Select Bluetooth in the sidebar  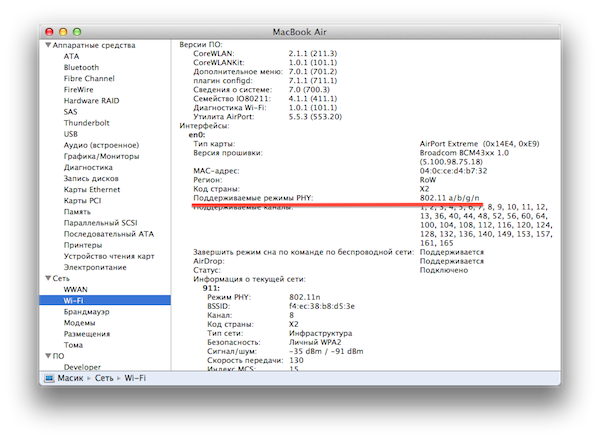point(81,67)
